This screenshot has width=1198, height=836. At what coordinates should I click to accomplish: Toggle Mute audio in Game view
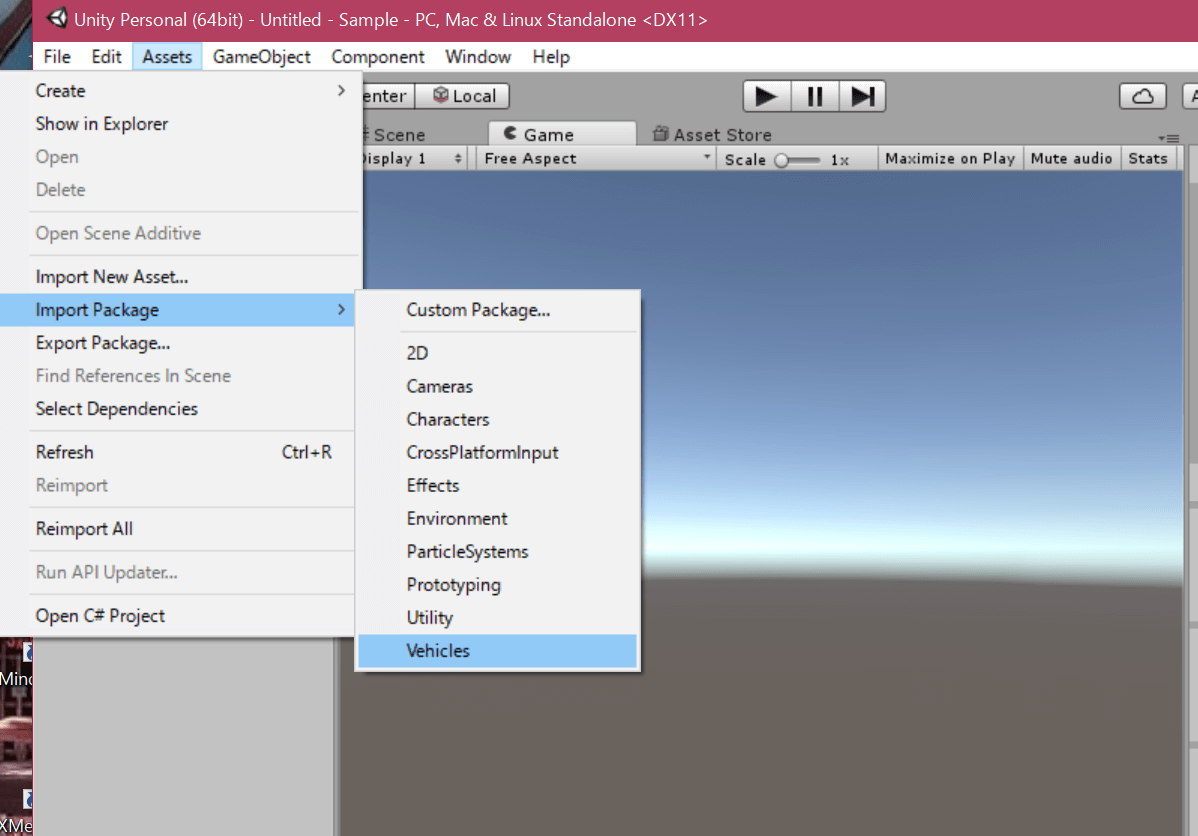click(x=1071, y=158)
